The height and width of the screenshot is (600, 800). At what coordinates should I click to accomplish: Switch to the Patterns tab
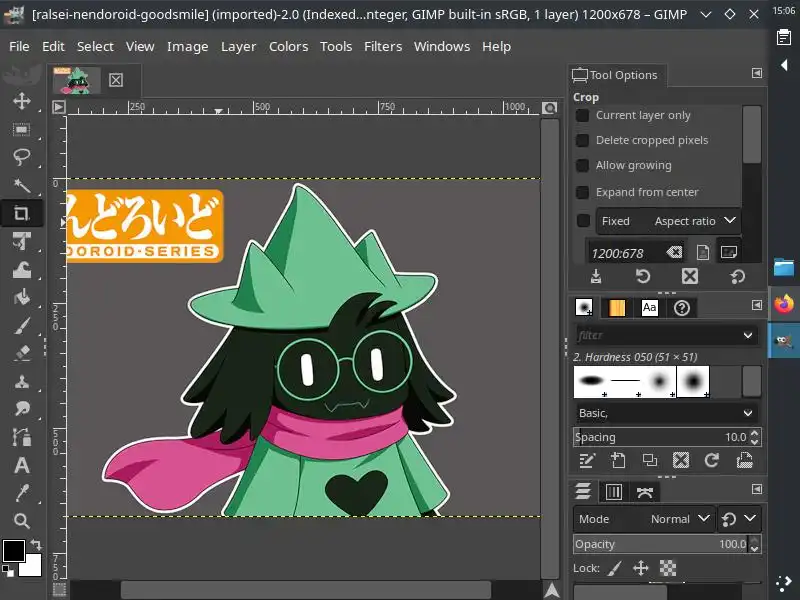(617, 308)
